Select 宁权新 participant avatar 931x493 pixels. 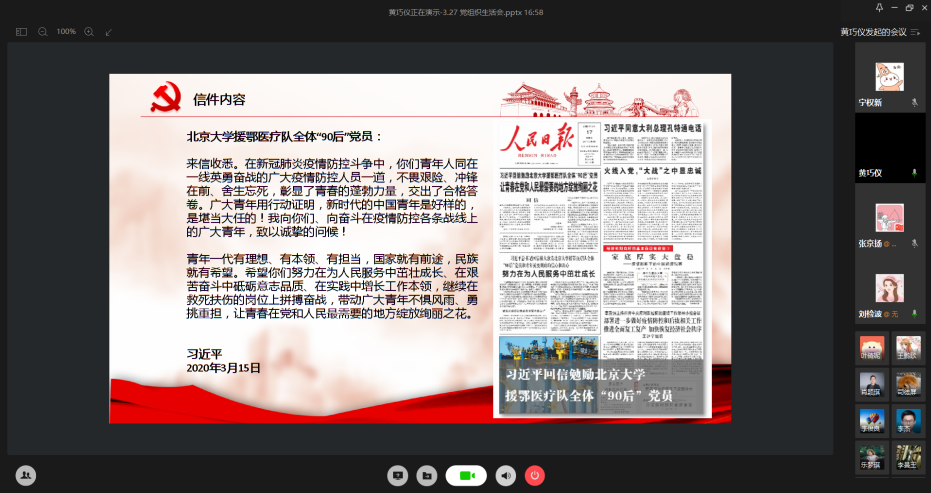pyautogui.click(x=889, y=77)
